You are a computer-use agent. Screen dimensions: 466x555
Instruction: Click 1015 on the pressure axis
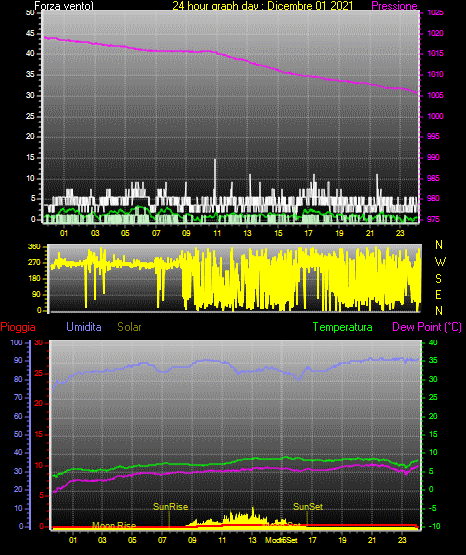coord(435,53)
